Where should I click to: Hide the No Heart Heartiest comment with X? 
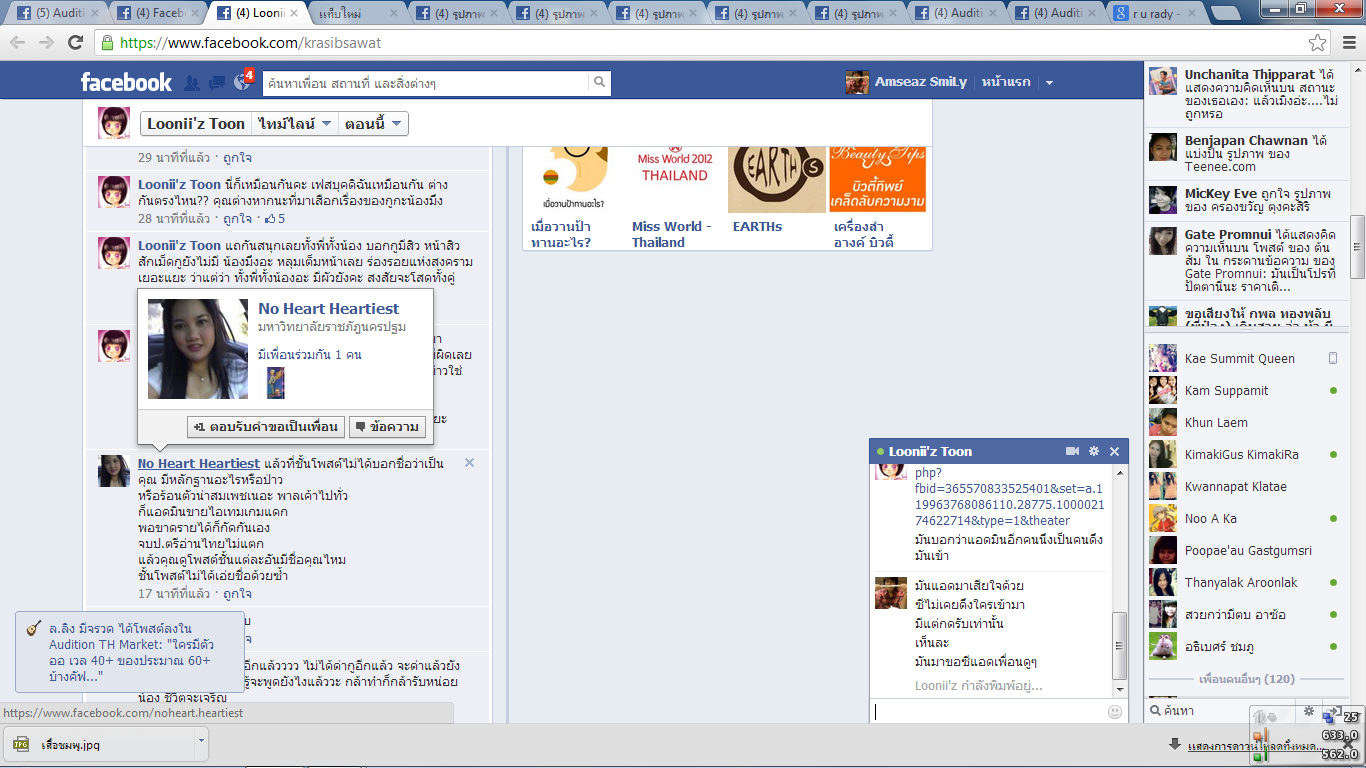pos(470,463)
